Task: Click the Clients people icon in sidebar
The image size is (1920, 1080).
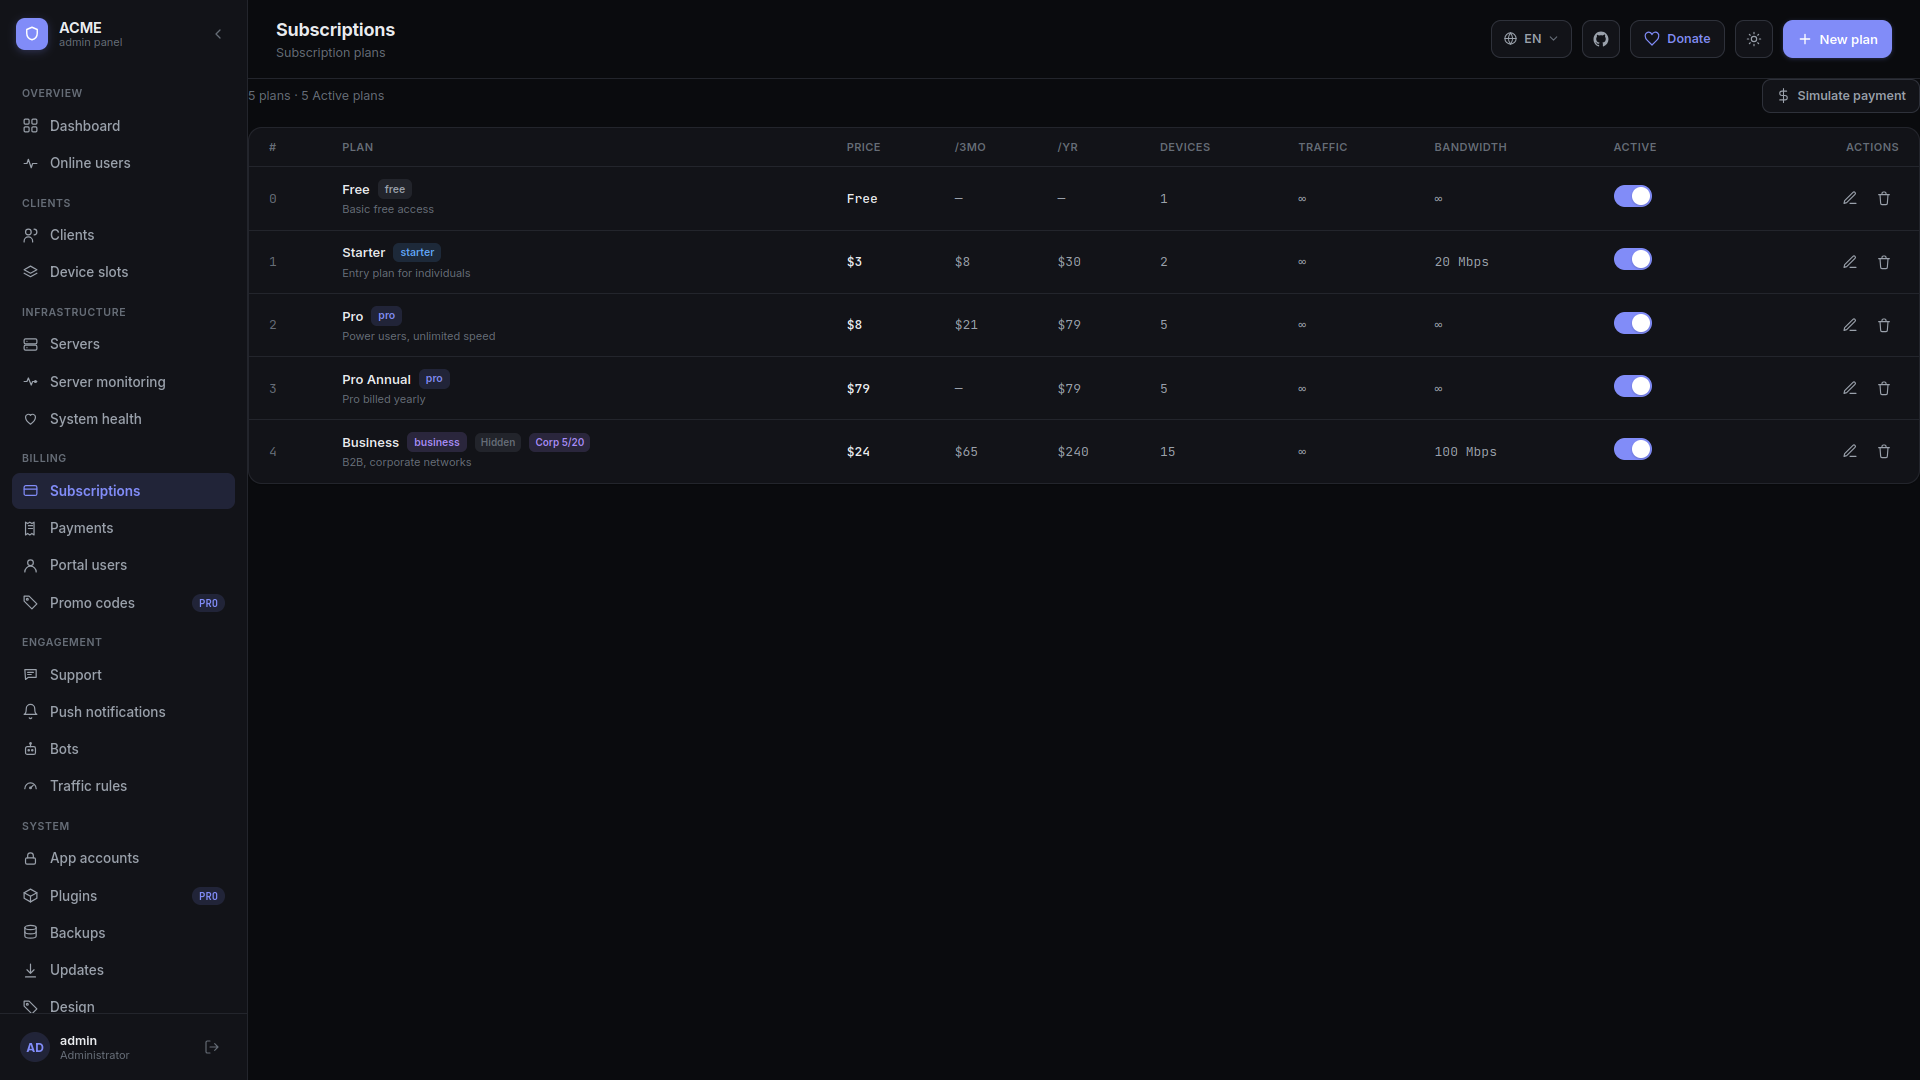Action: (31, 235)
